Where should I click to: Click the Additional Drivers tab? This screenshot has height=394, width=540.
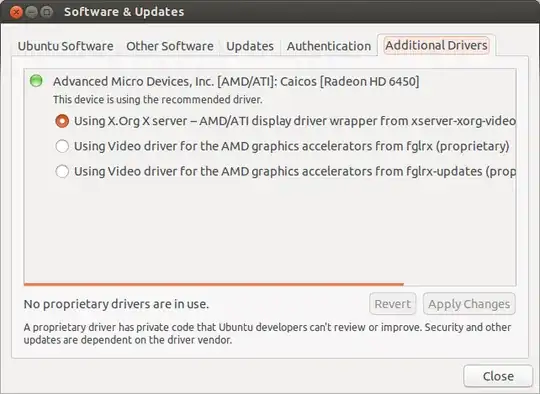(x=436, y=45)
